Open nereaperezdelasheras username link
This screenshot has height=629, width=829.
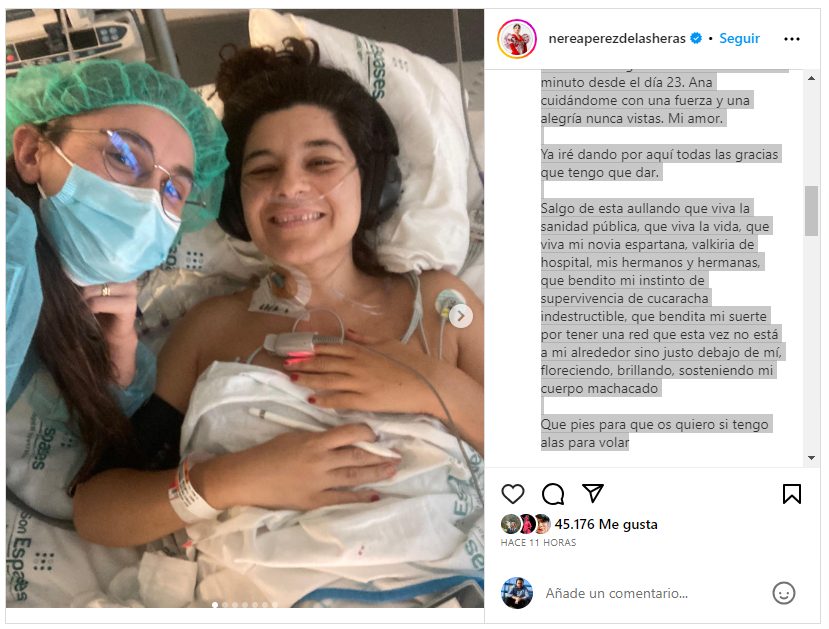point(617,39)
